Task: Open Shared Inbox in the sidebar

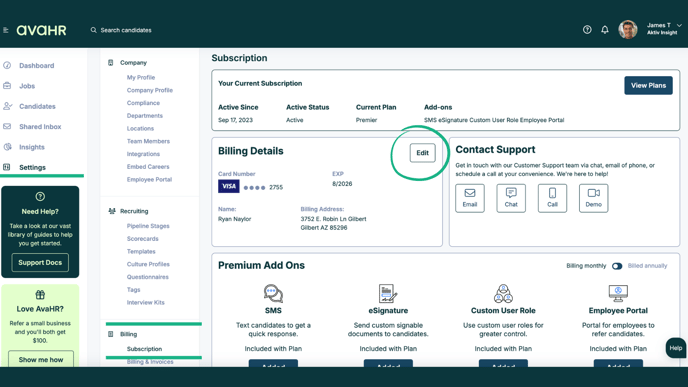Action: coord(40,127)
